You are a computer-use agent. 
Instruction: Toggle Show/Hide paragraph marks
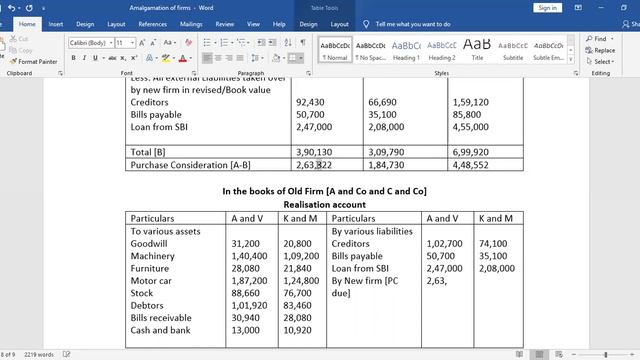[303, 42]
